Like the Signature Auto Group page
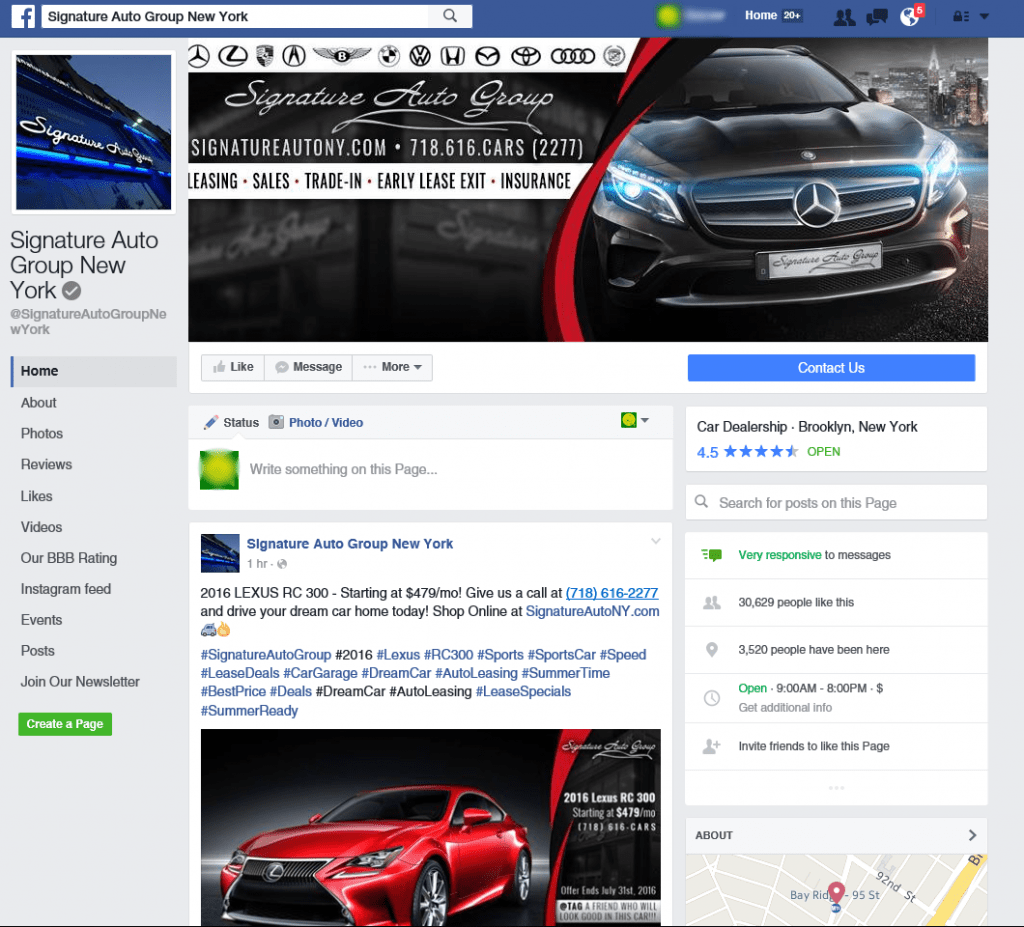This screenshot has height=927, width=1024. (x=232, y=367)
